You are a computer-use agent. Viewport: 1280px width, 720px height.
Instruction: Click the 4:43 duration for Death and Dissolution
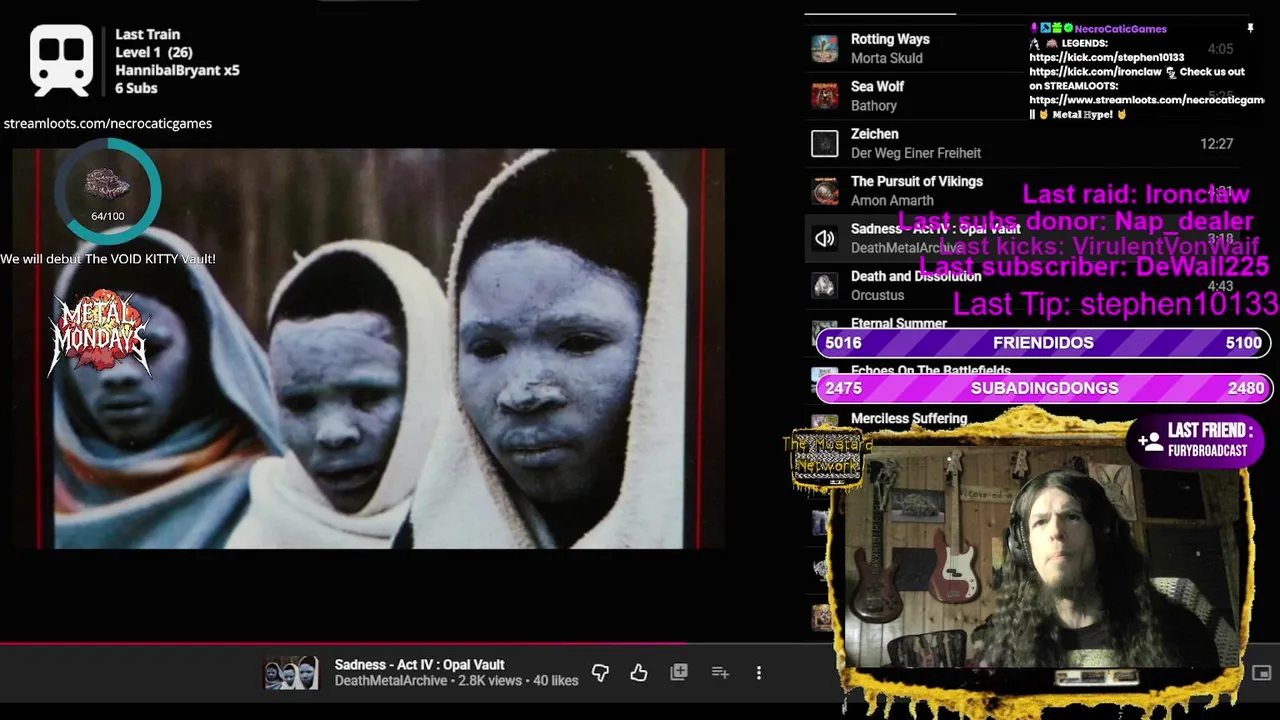coord(1220,286)
